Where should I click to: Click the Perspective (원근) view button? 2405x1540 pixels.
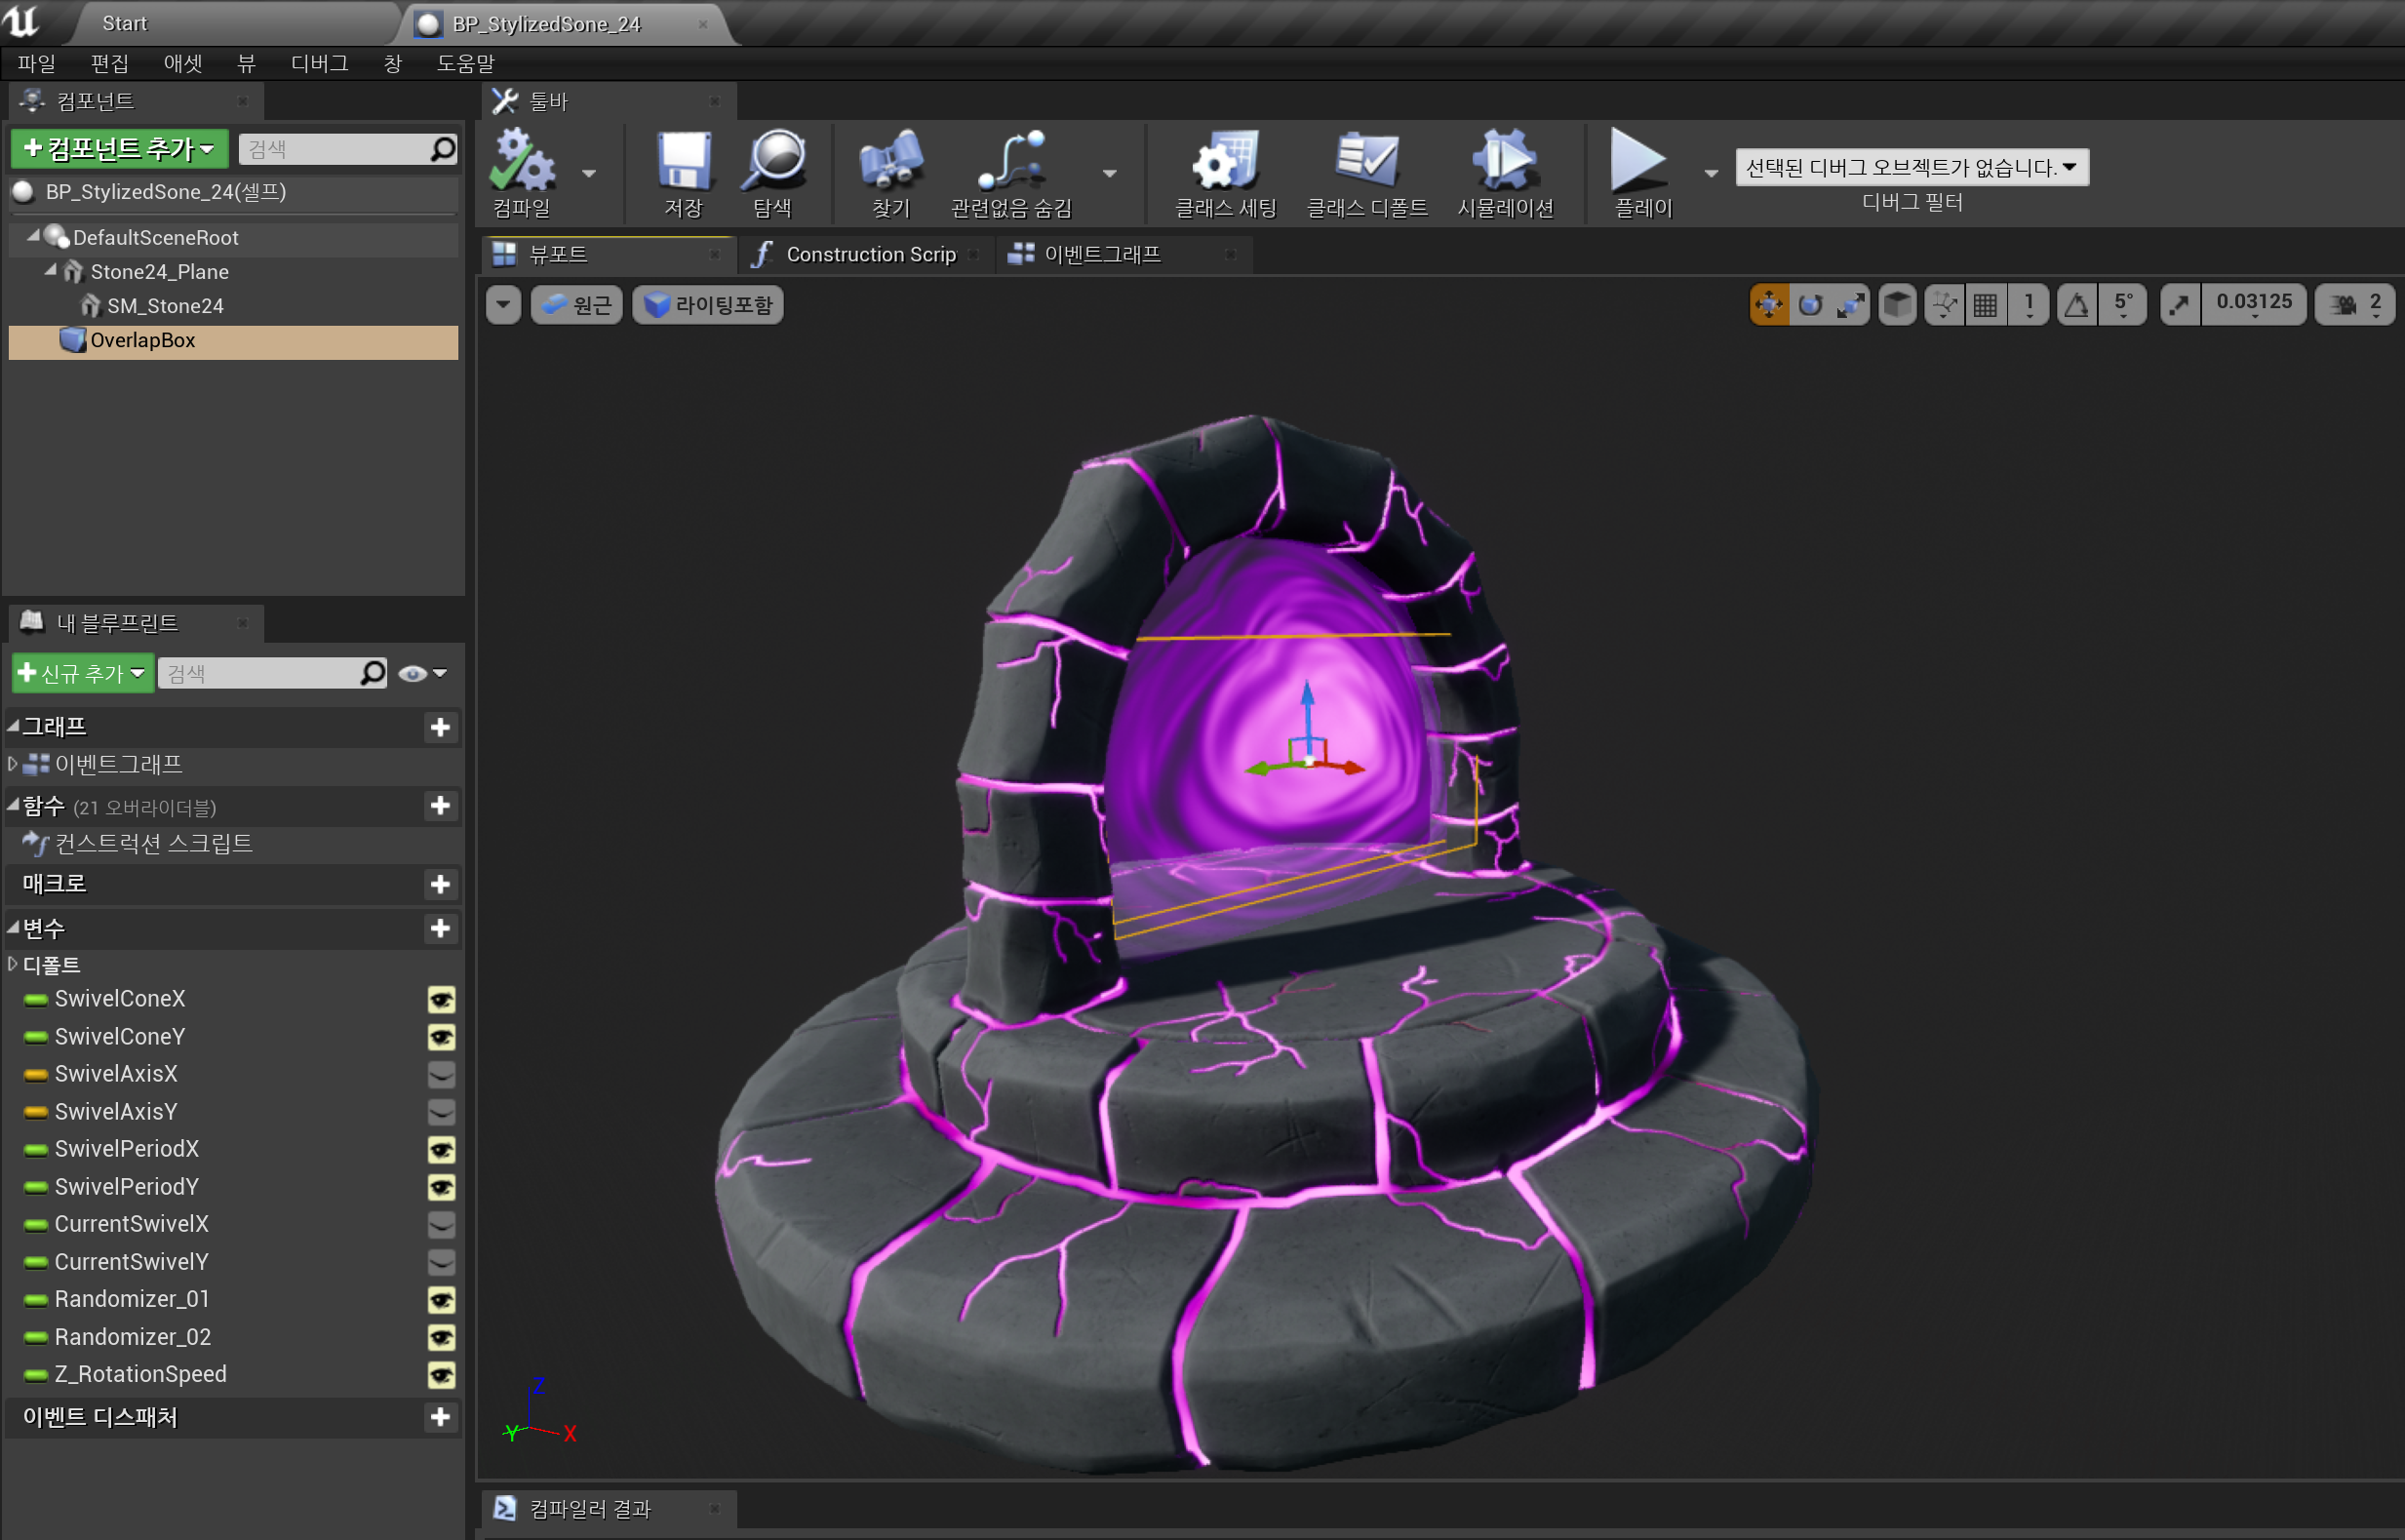(x=577, y=304)
